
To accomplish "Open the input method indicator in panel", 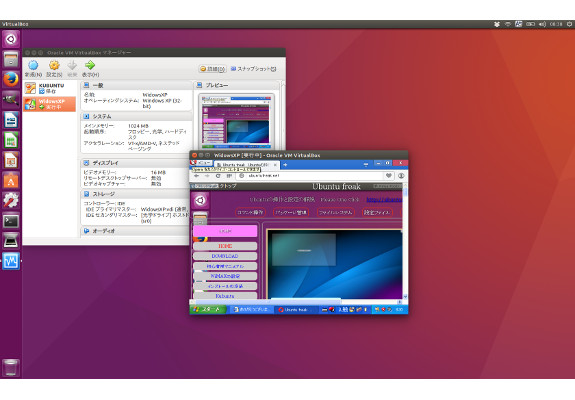I will (x=519, y=24).
